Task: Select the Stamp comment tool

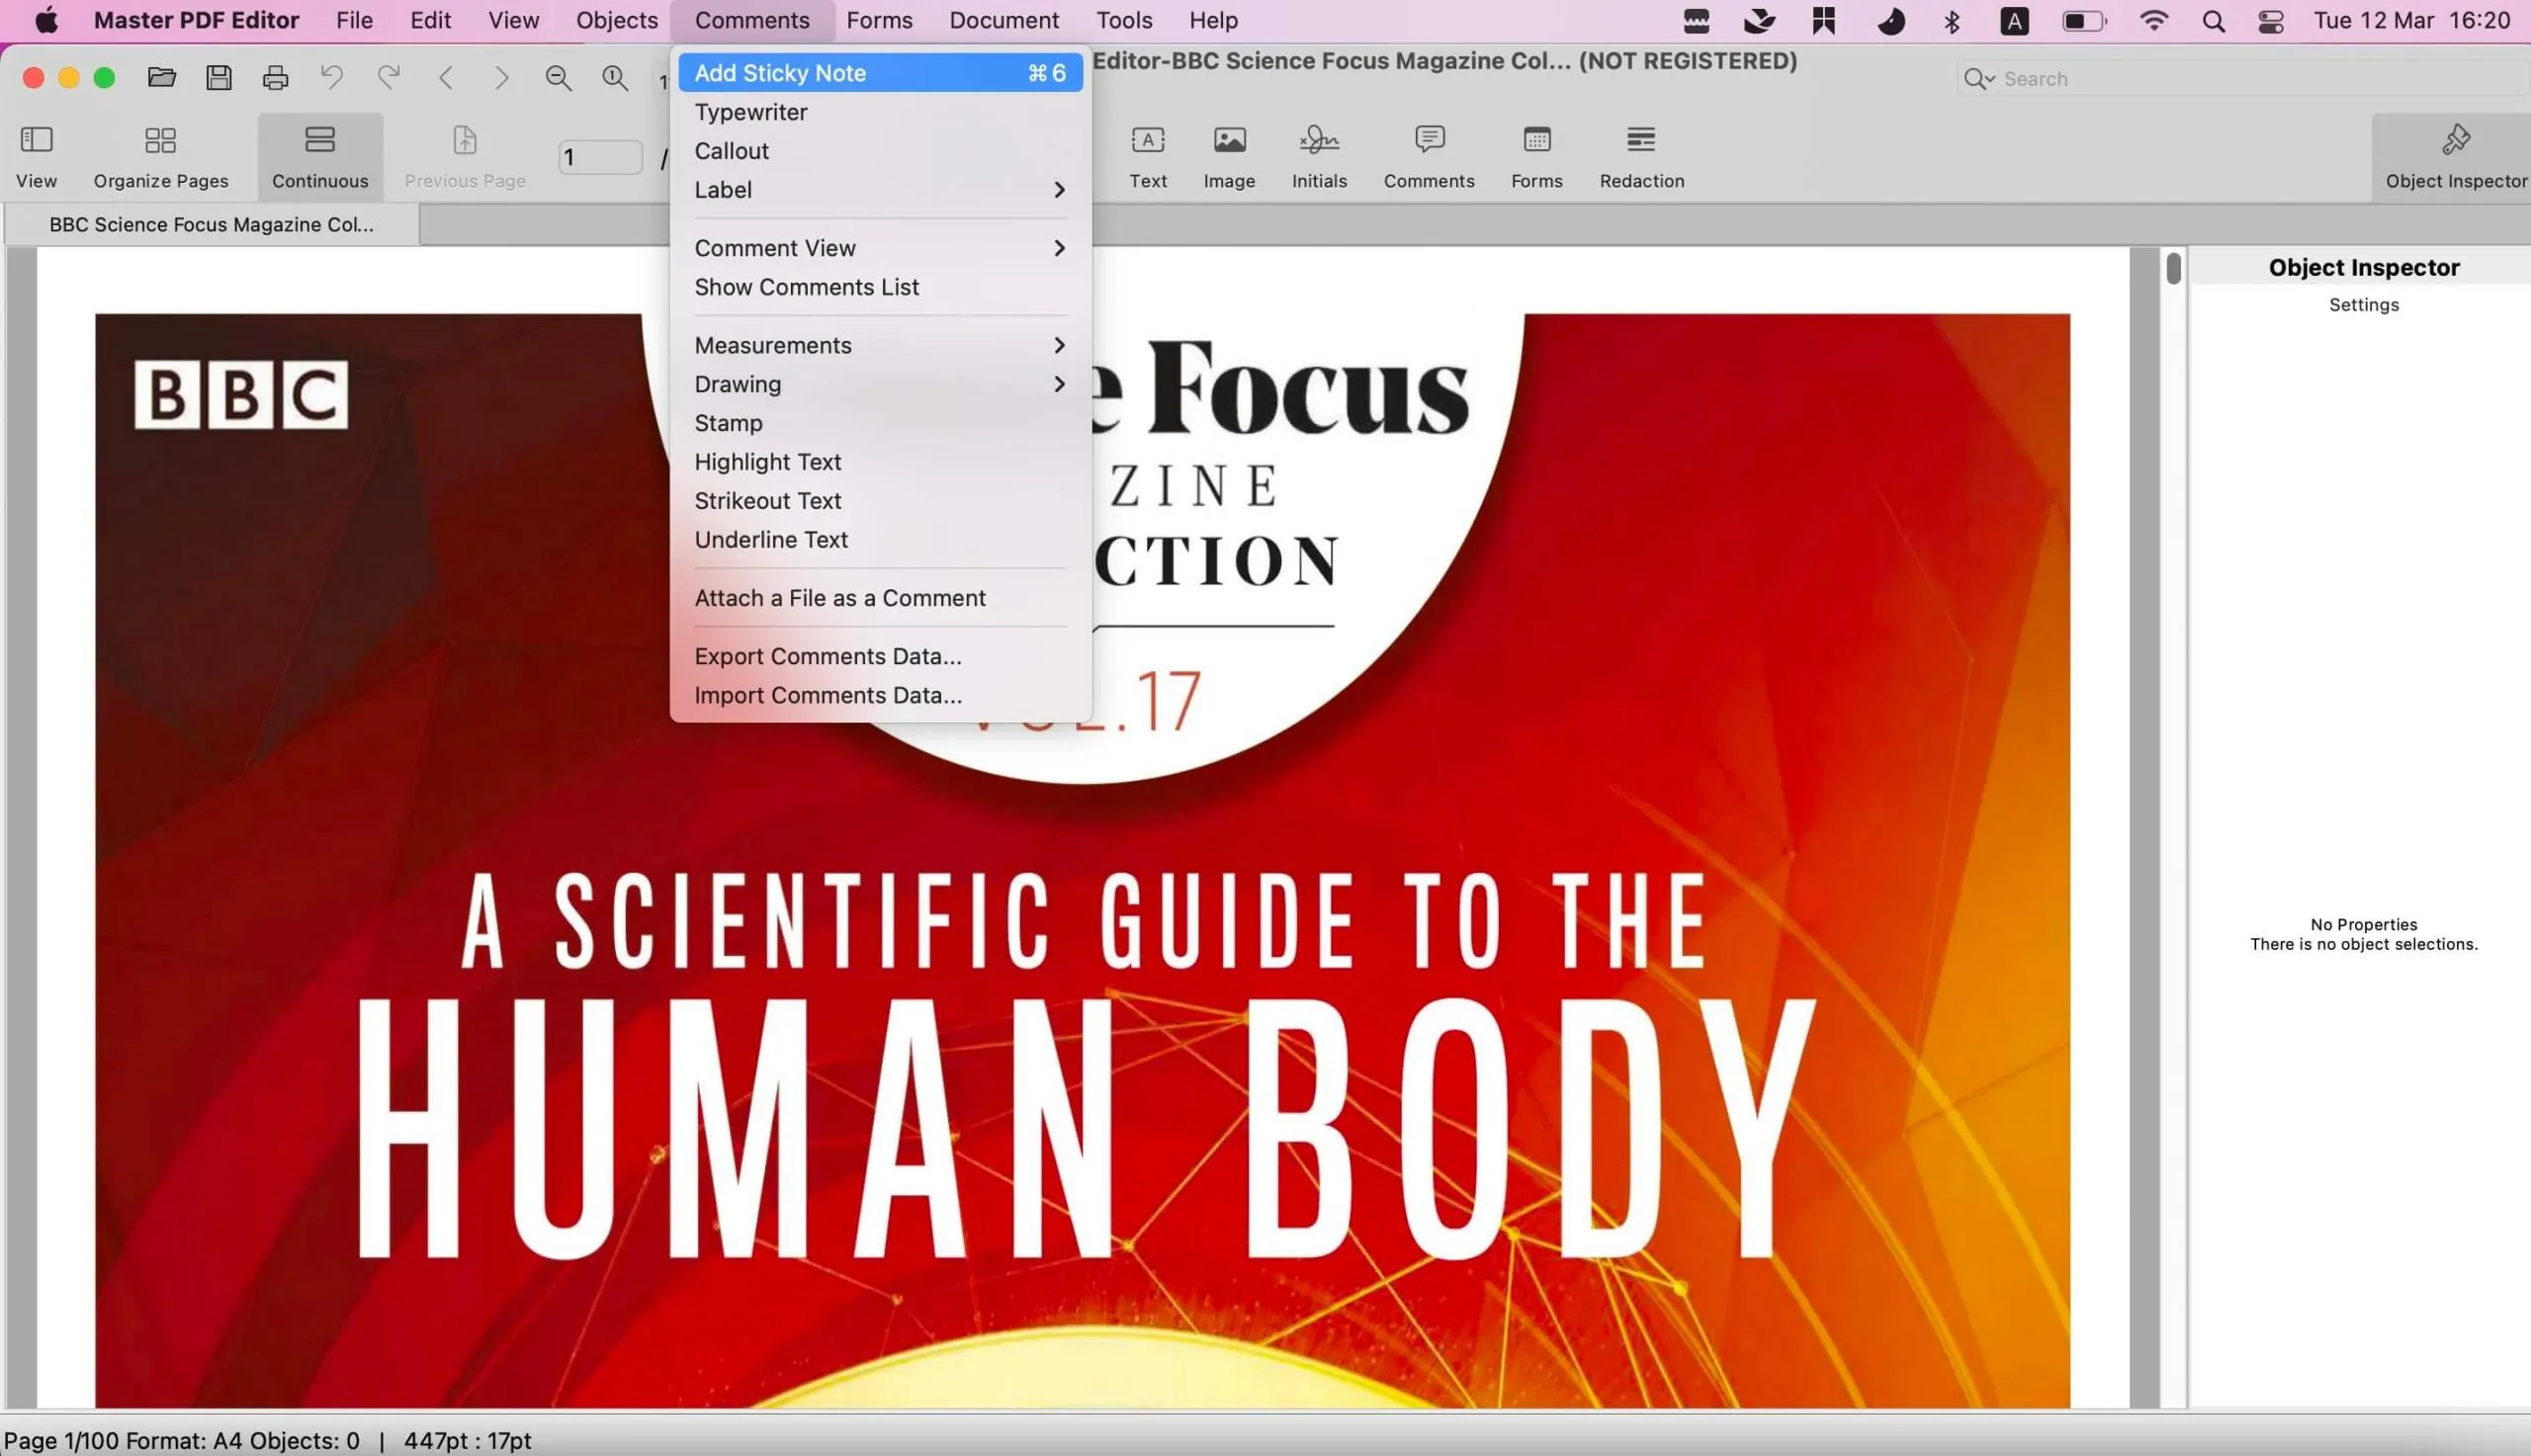Action: 730,422
